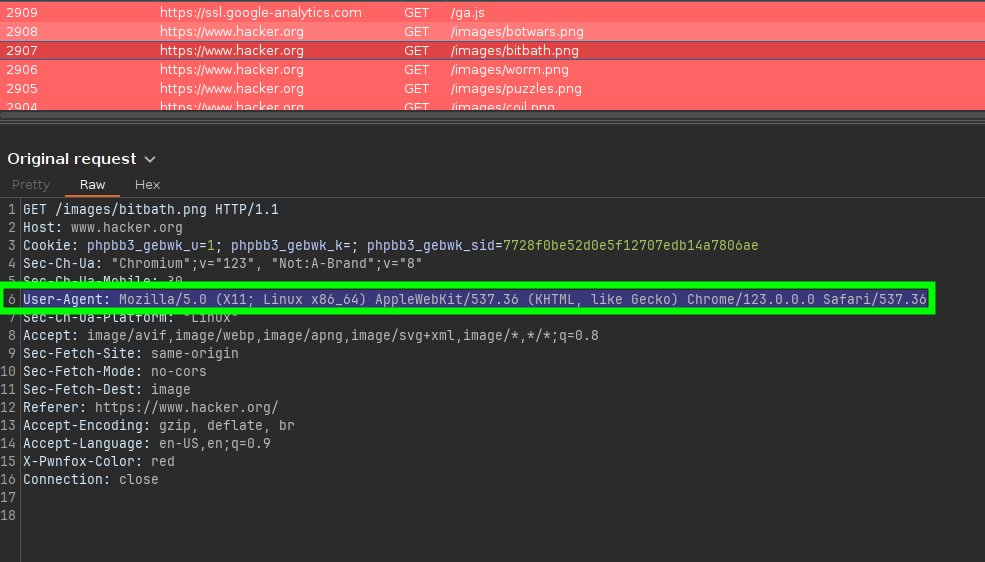The image size is (985, 562).
Task: Select request row 2907 bitbath.png
Action: click(492, 50)
